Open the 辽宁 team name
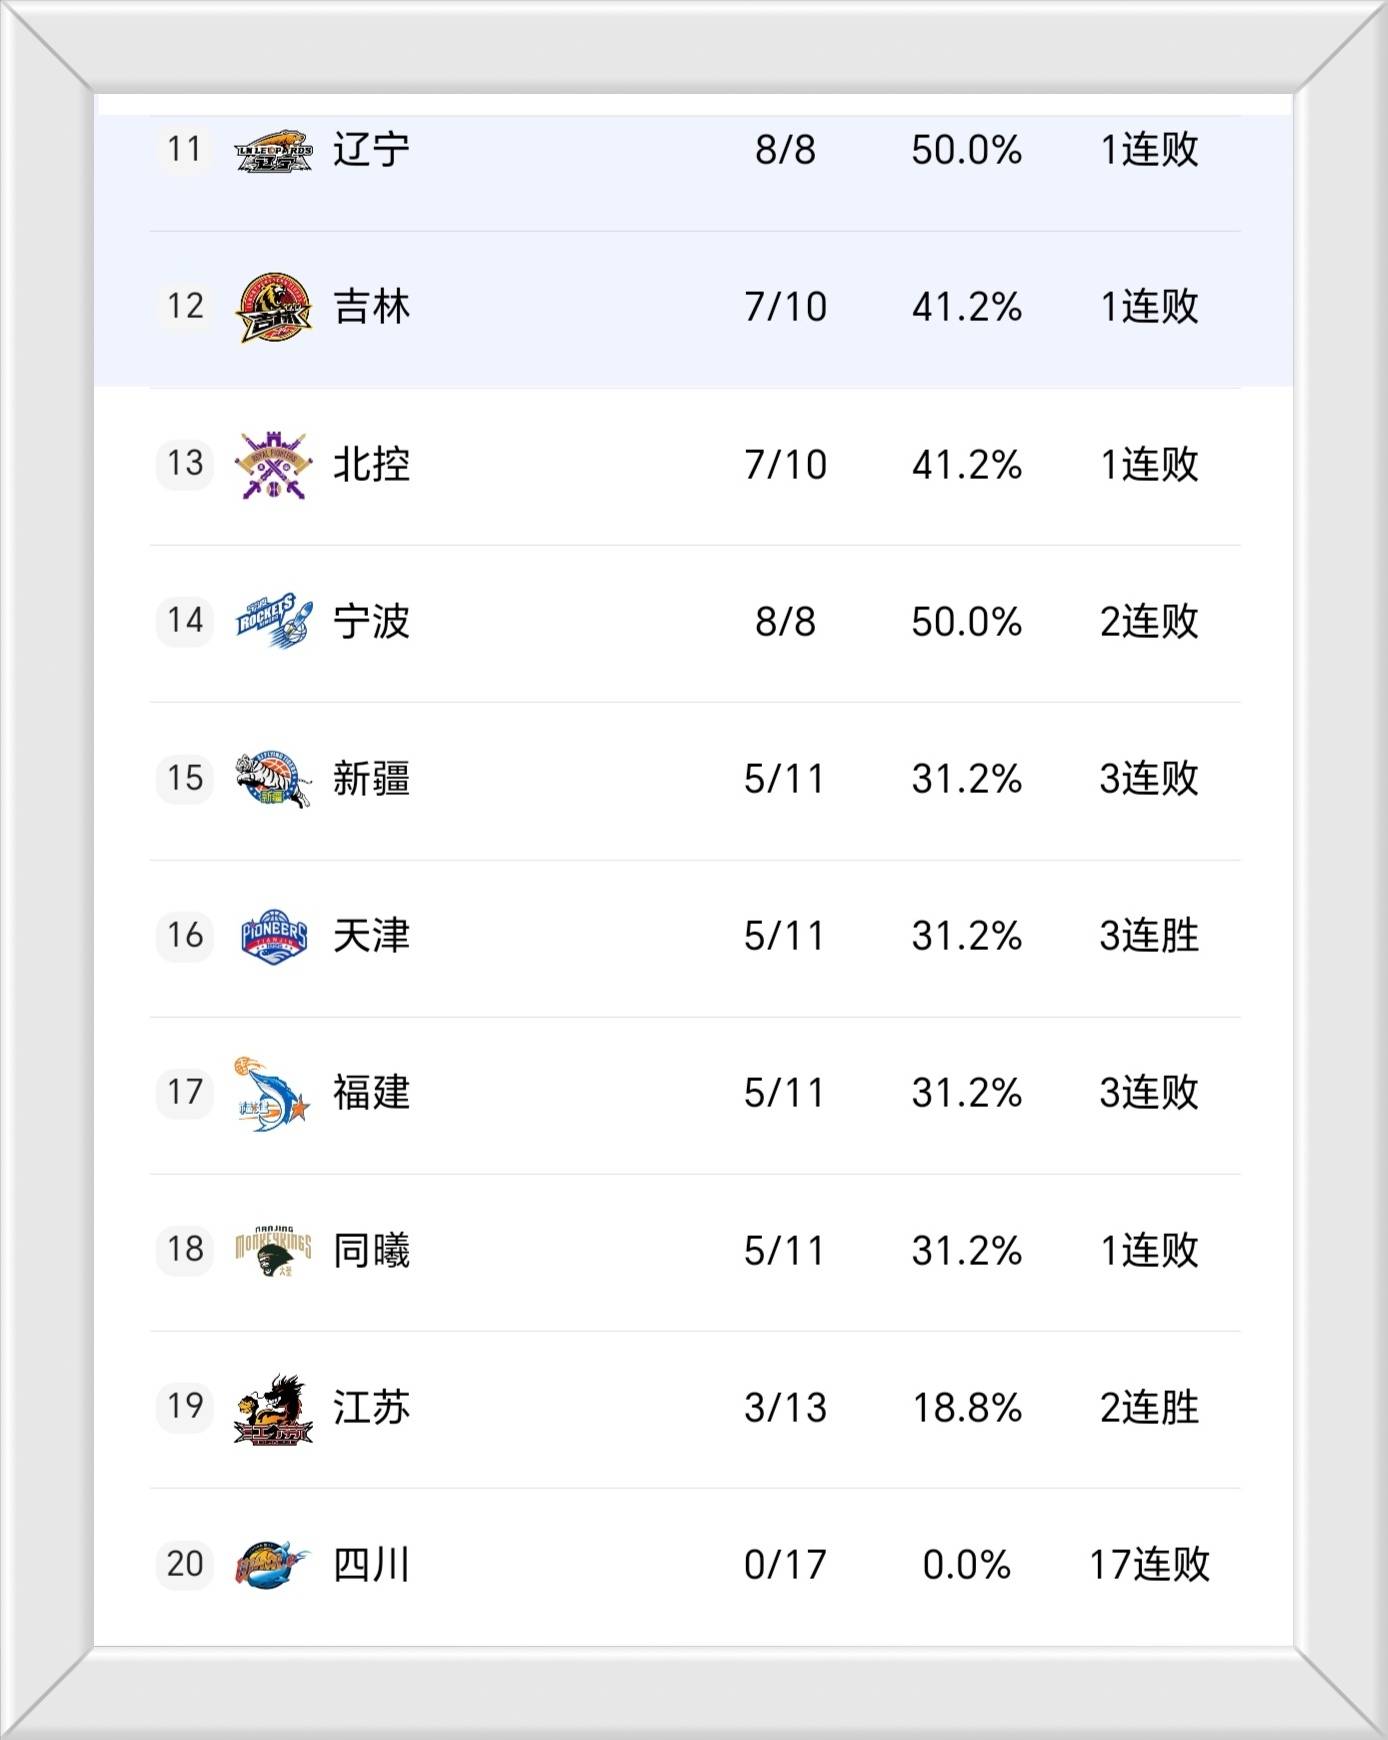 [371, 150]
